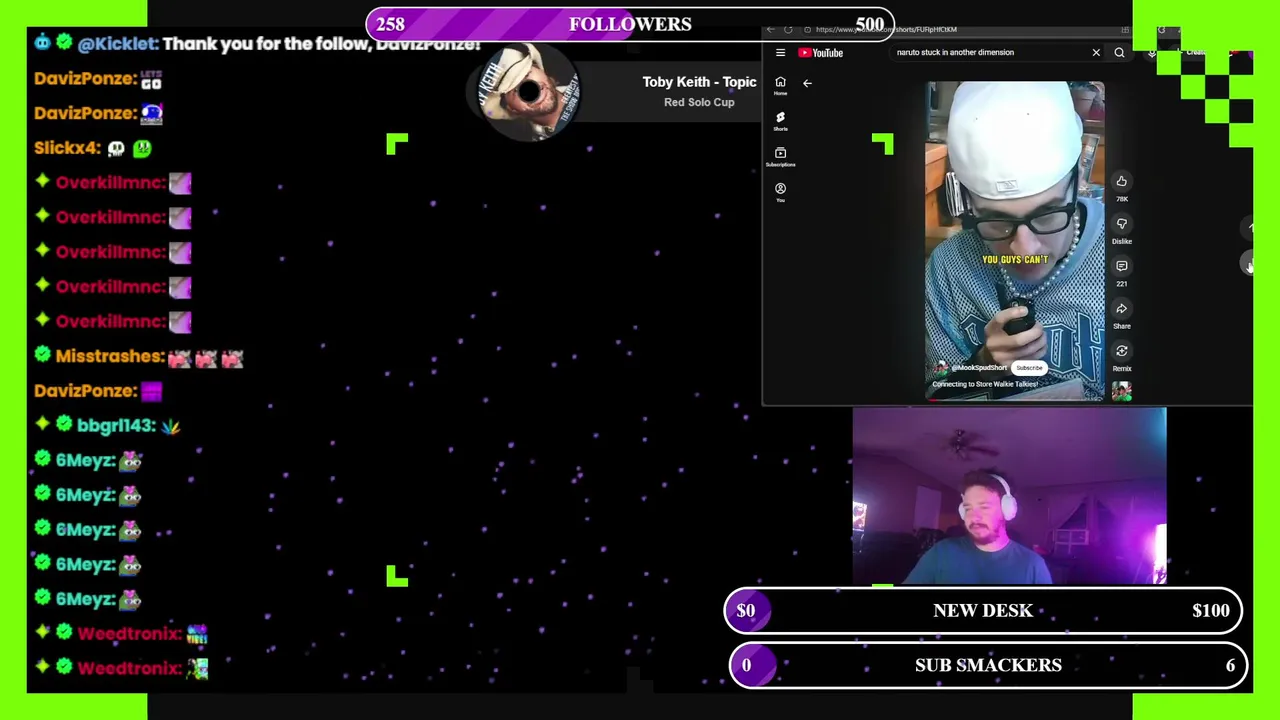Reload the browser page

point(788,30)
